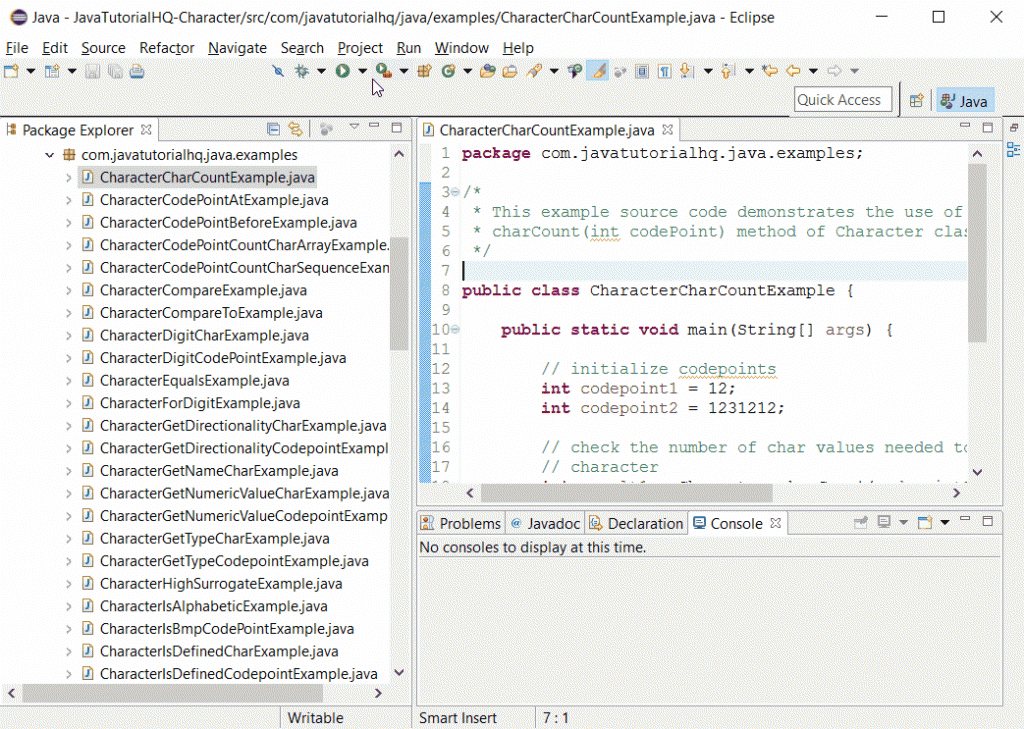The height and width of the screenshot is (729, 1024).
Task: Click the Back navigation arrow icon
Action: tap(793, 71)
